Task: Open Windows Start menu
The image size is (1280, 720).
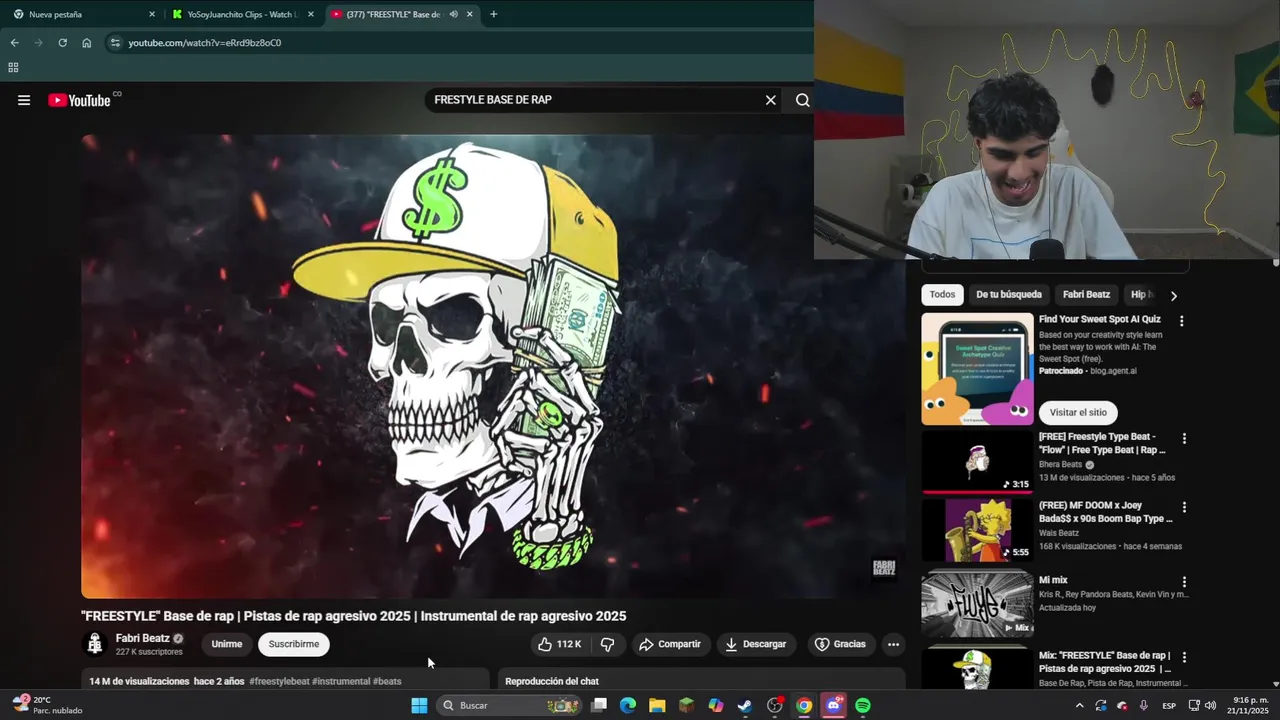Action: point(419,706)
